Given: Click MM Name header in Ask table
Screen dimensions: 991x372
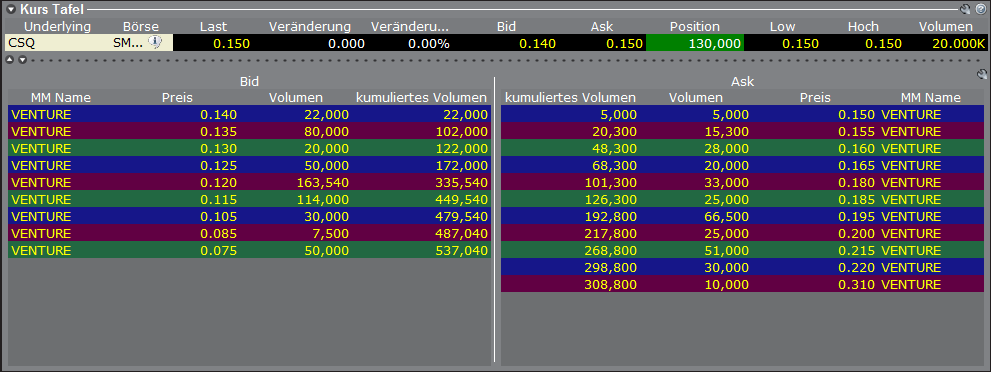Looking at the screenshot, I should [930, 98].
